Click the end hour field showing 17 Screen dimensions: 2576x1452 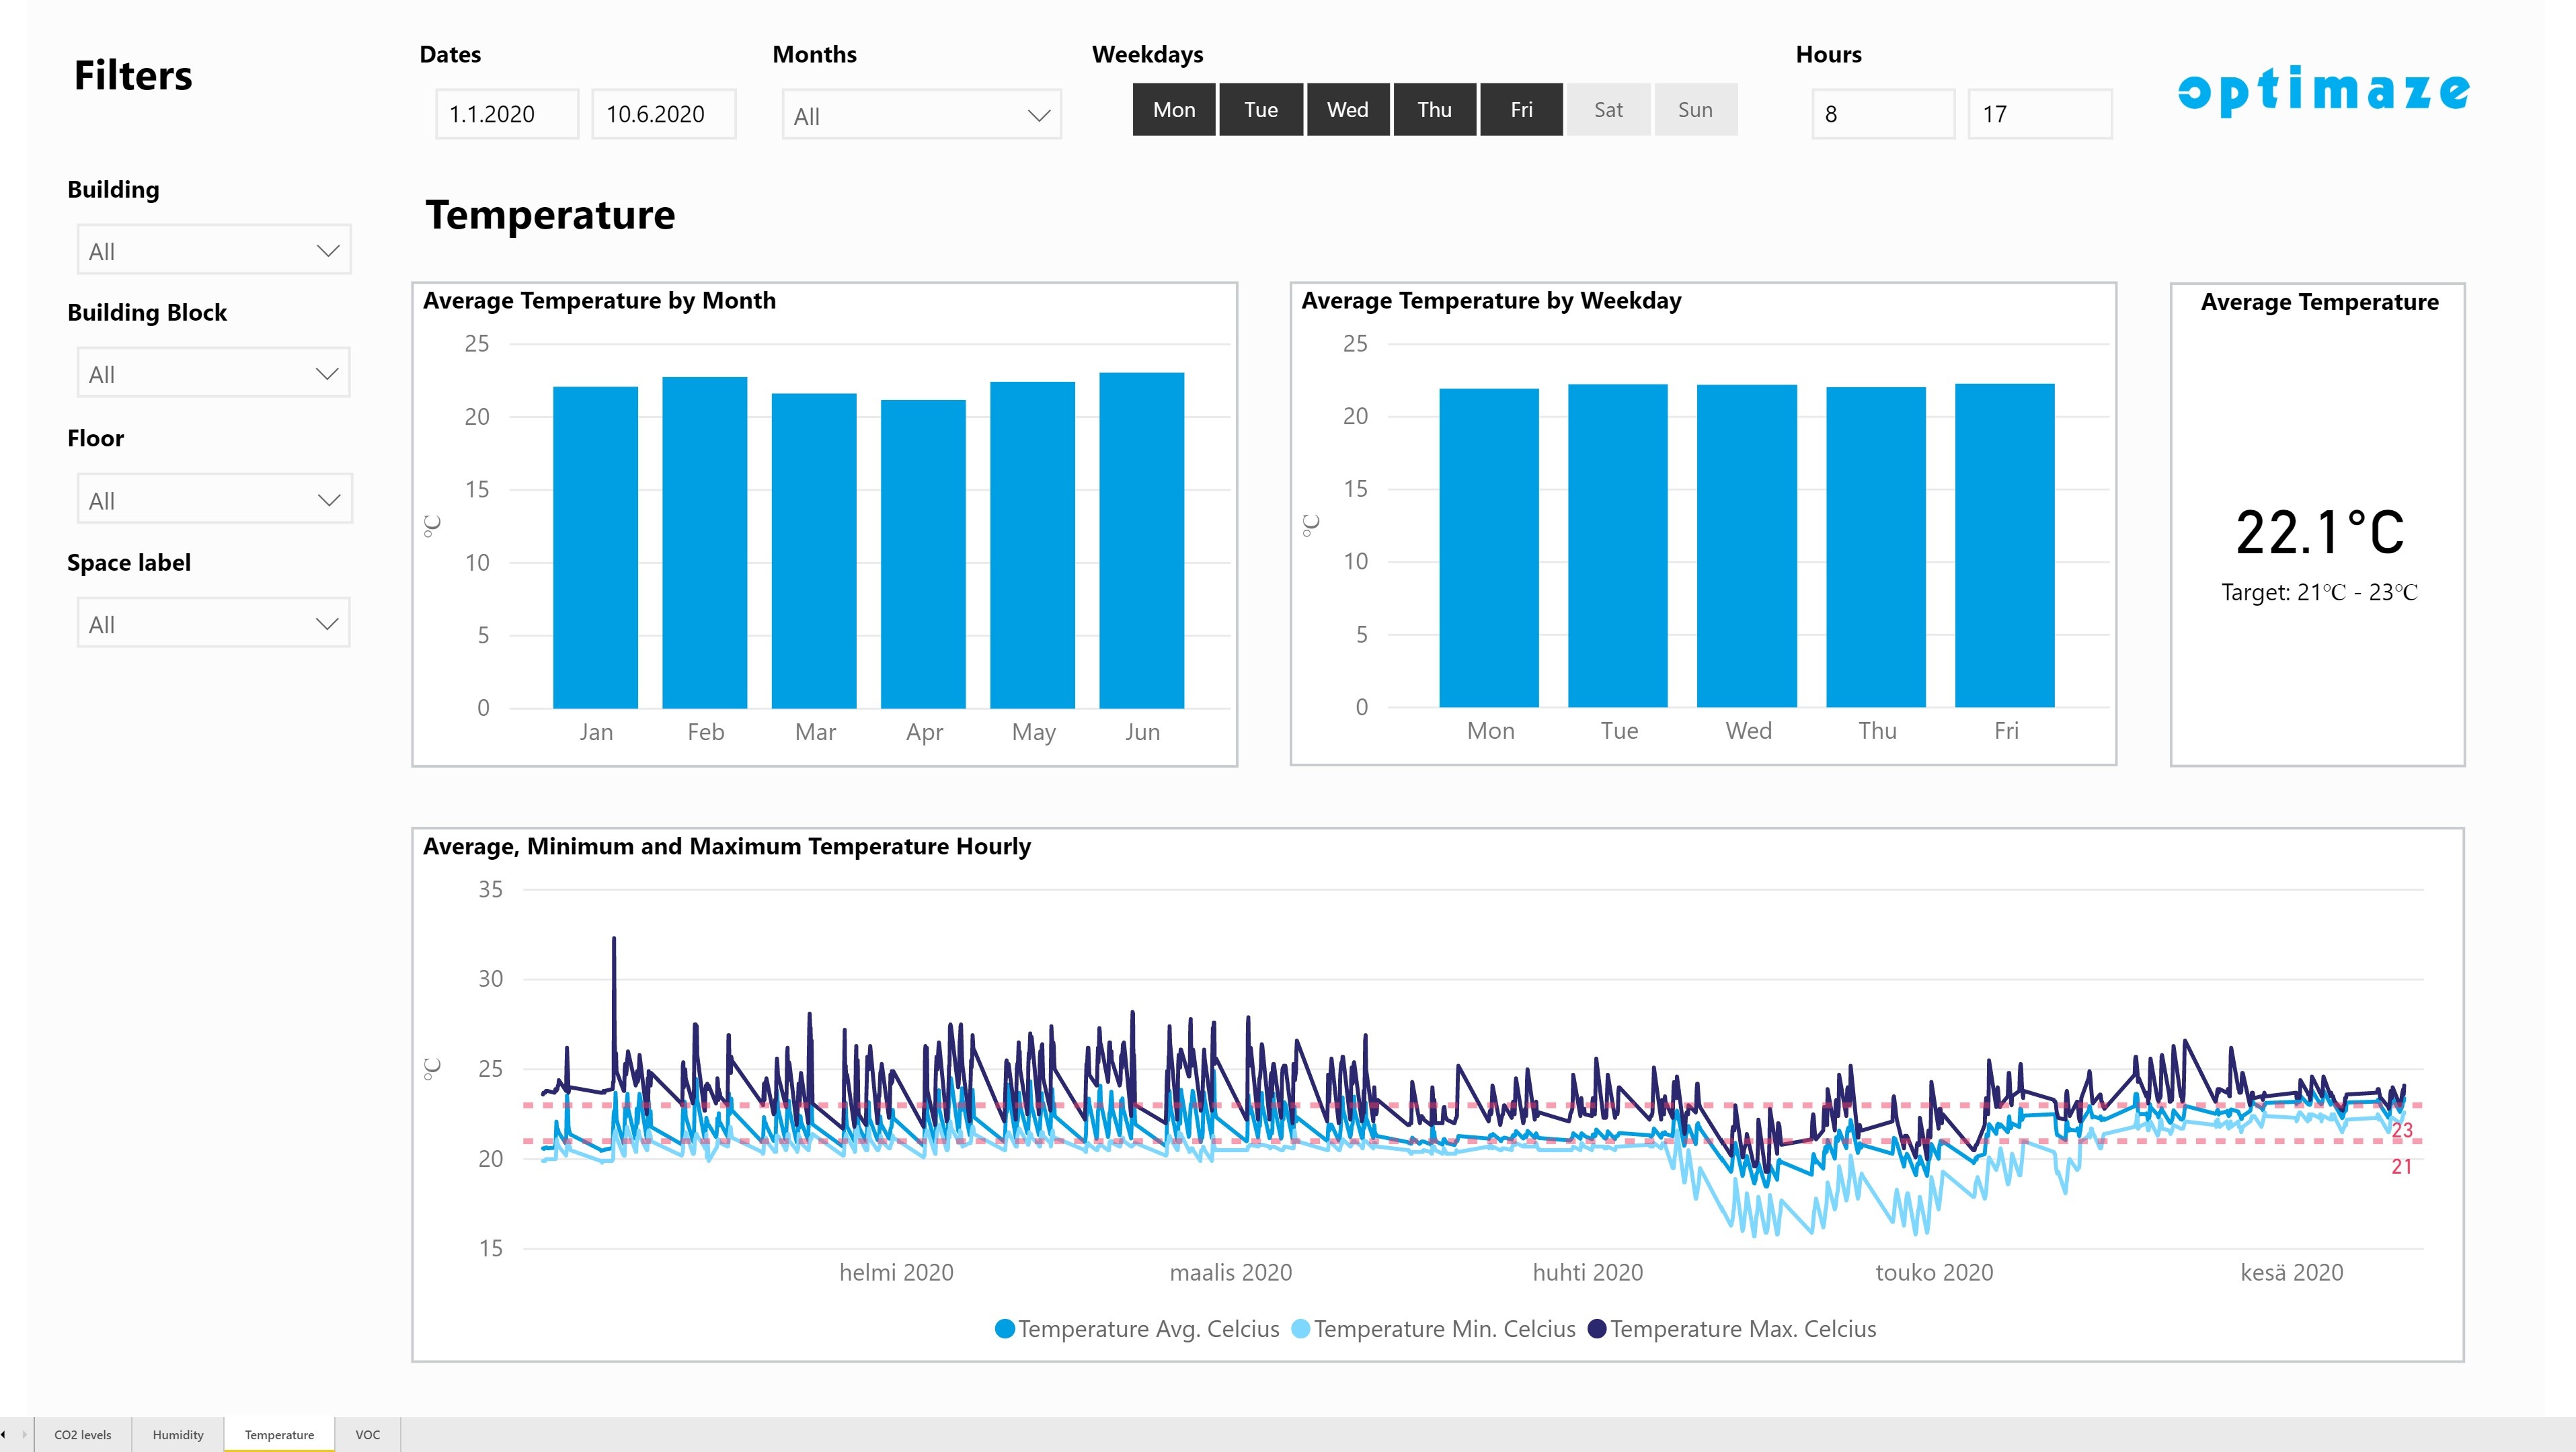(x=2039, y=114)
